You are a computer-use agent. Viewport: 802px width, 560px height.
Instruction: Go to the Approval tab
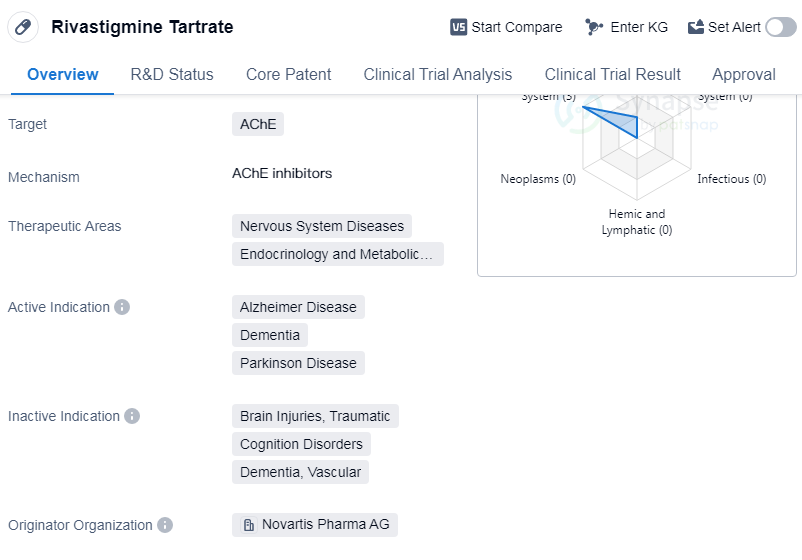tap(743, 74)
